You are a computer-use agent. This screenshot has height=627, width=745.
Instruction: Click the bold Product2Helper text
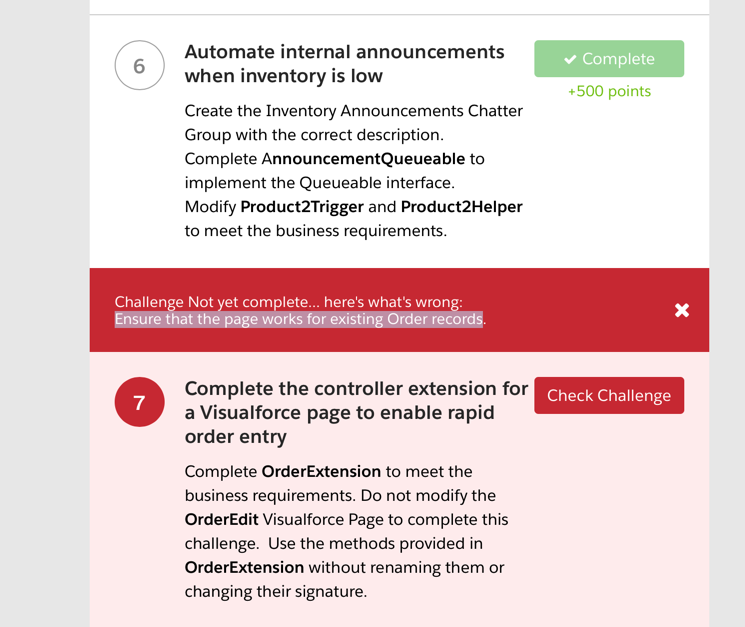(461, 207)
